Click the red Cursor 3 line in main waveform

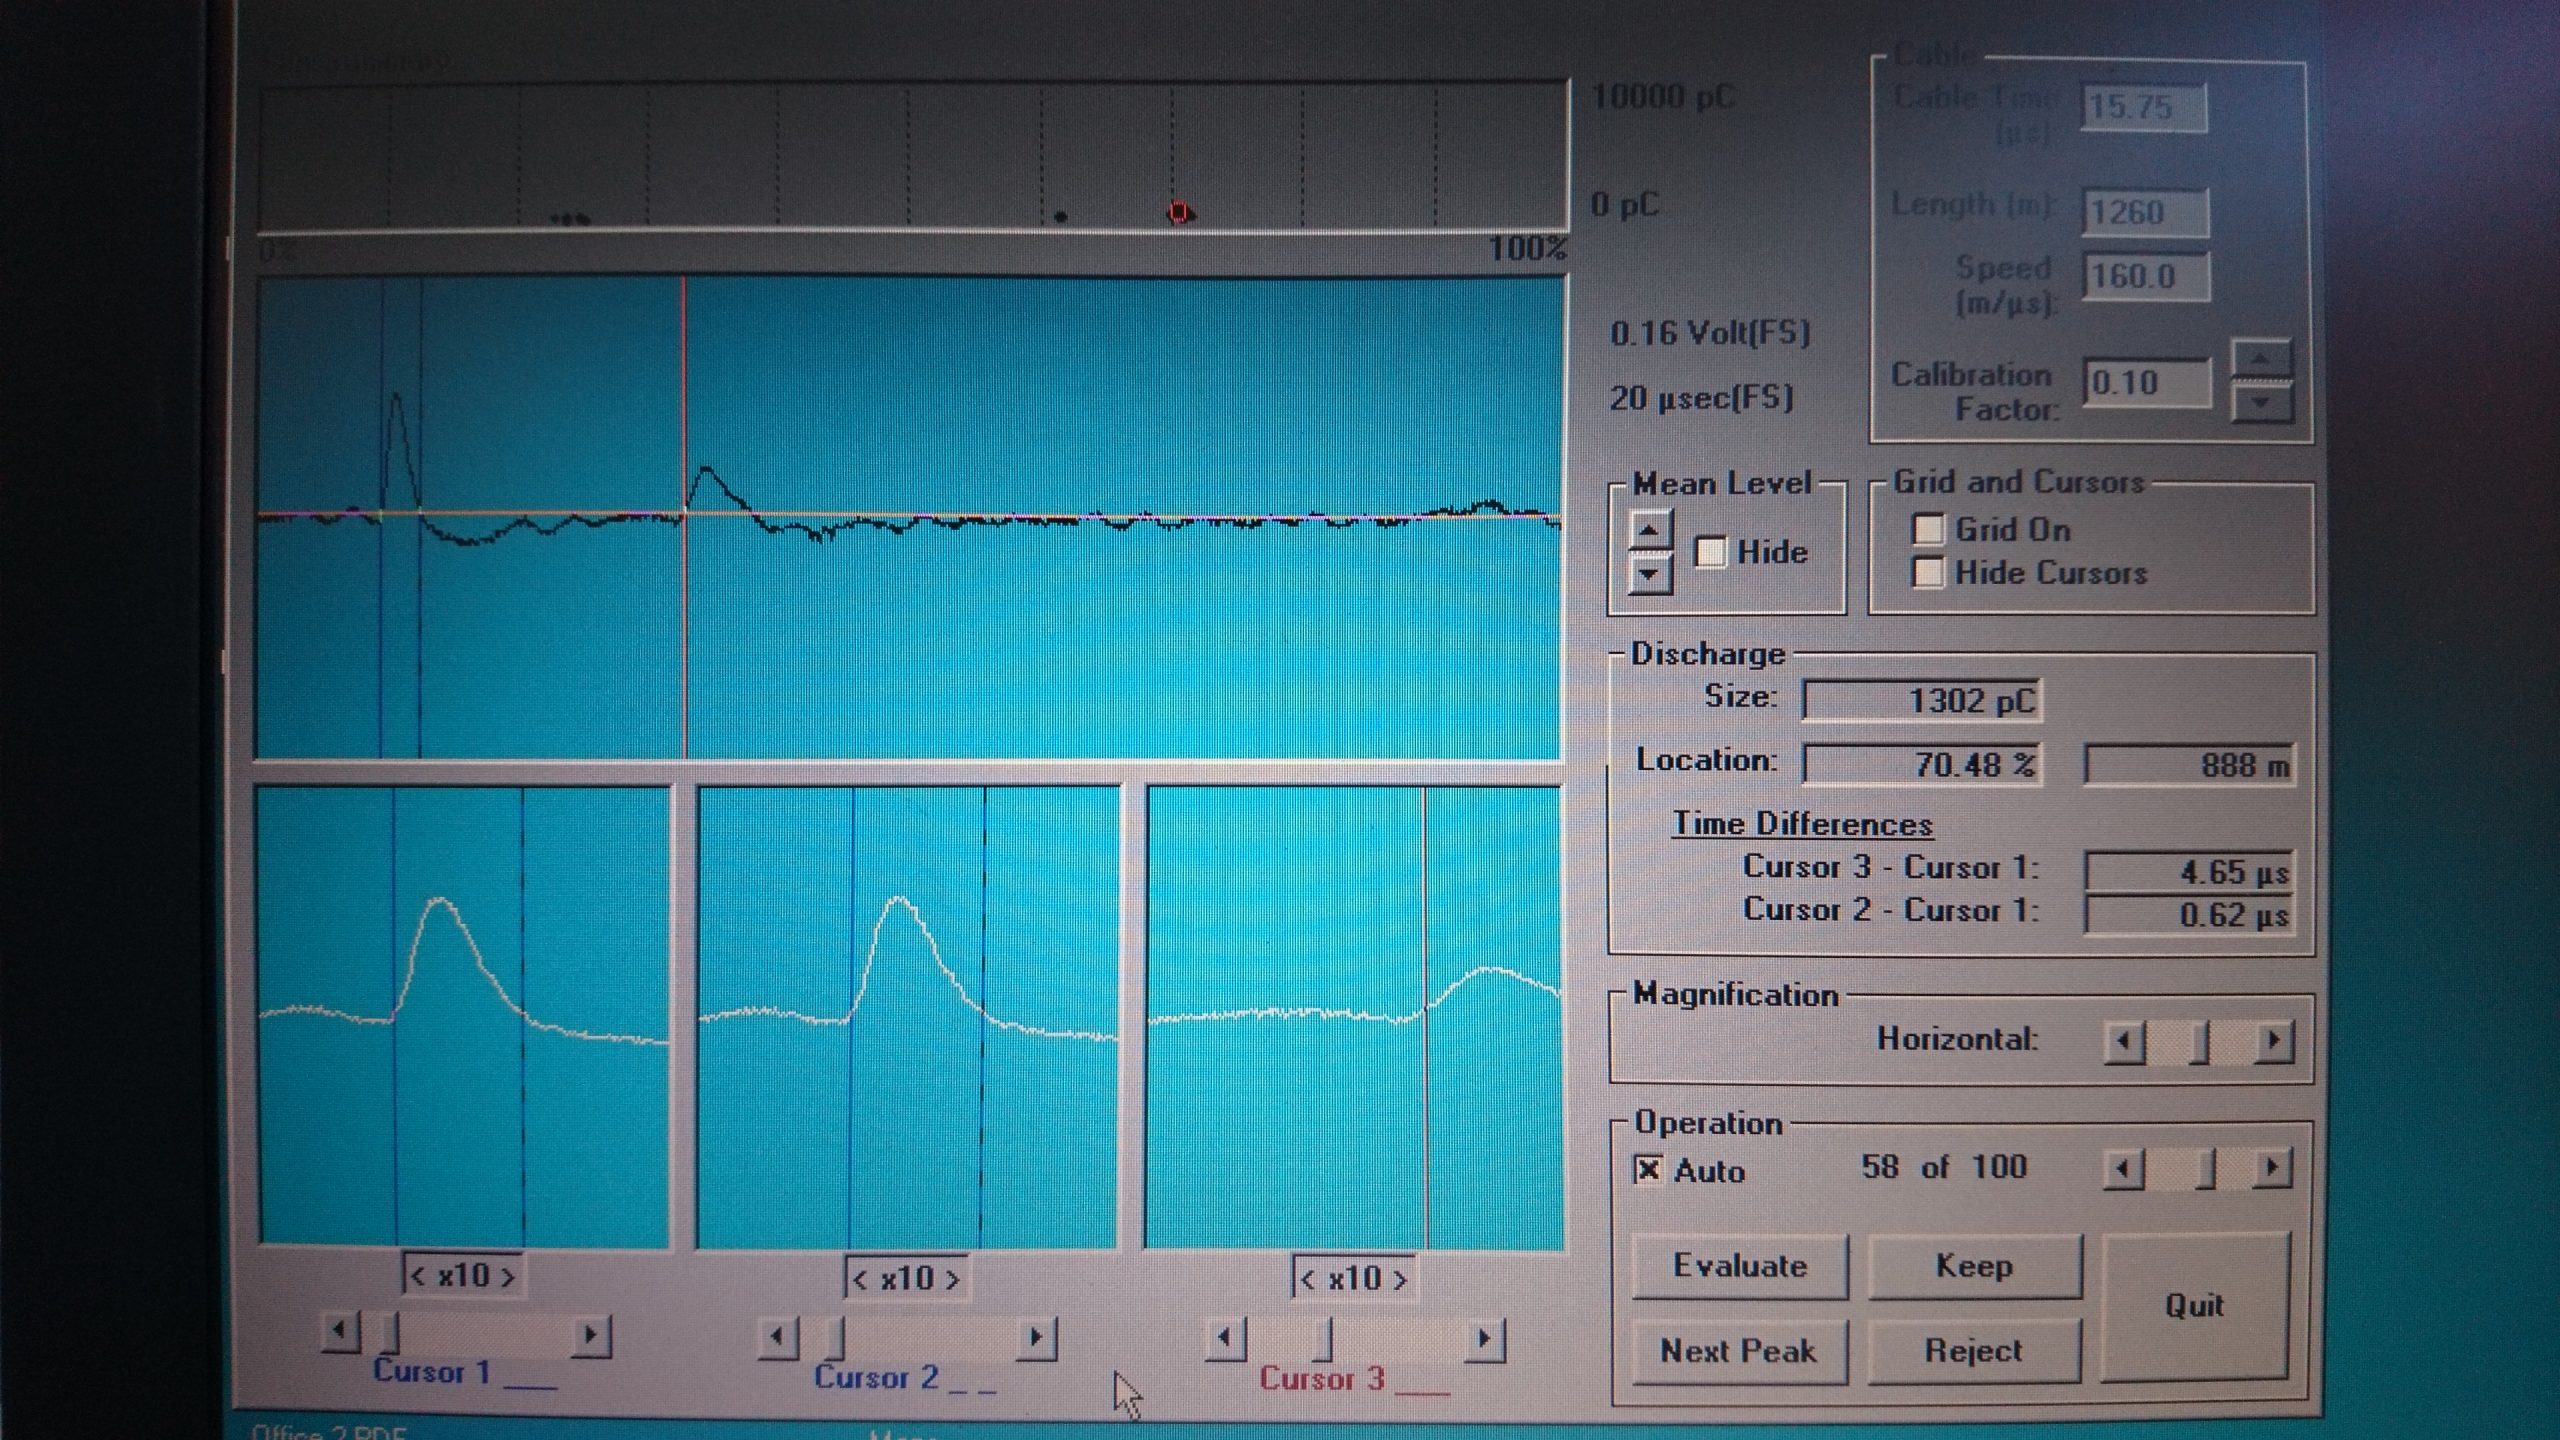pyautogui.click(x=685, y=518)
